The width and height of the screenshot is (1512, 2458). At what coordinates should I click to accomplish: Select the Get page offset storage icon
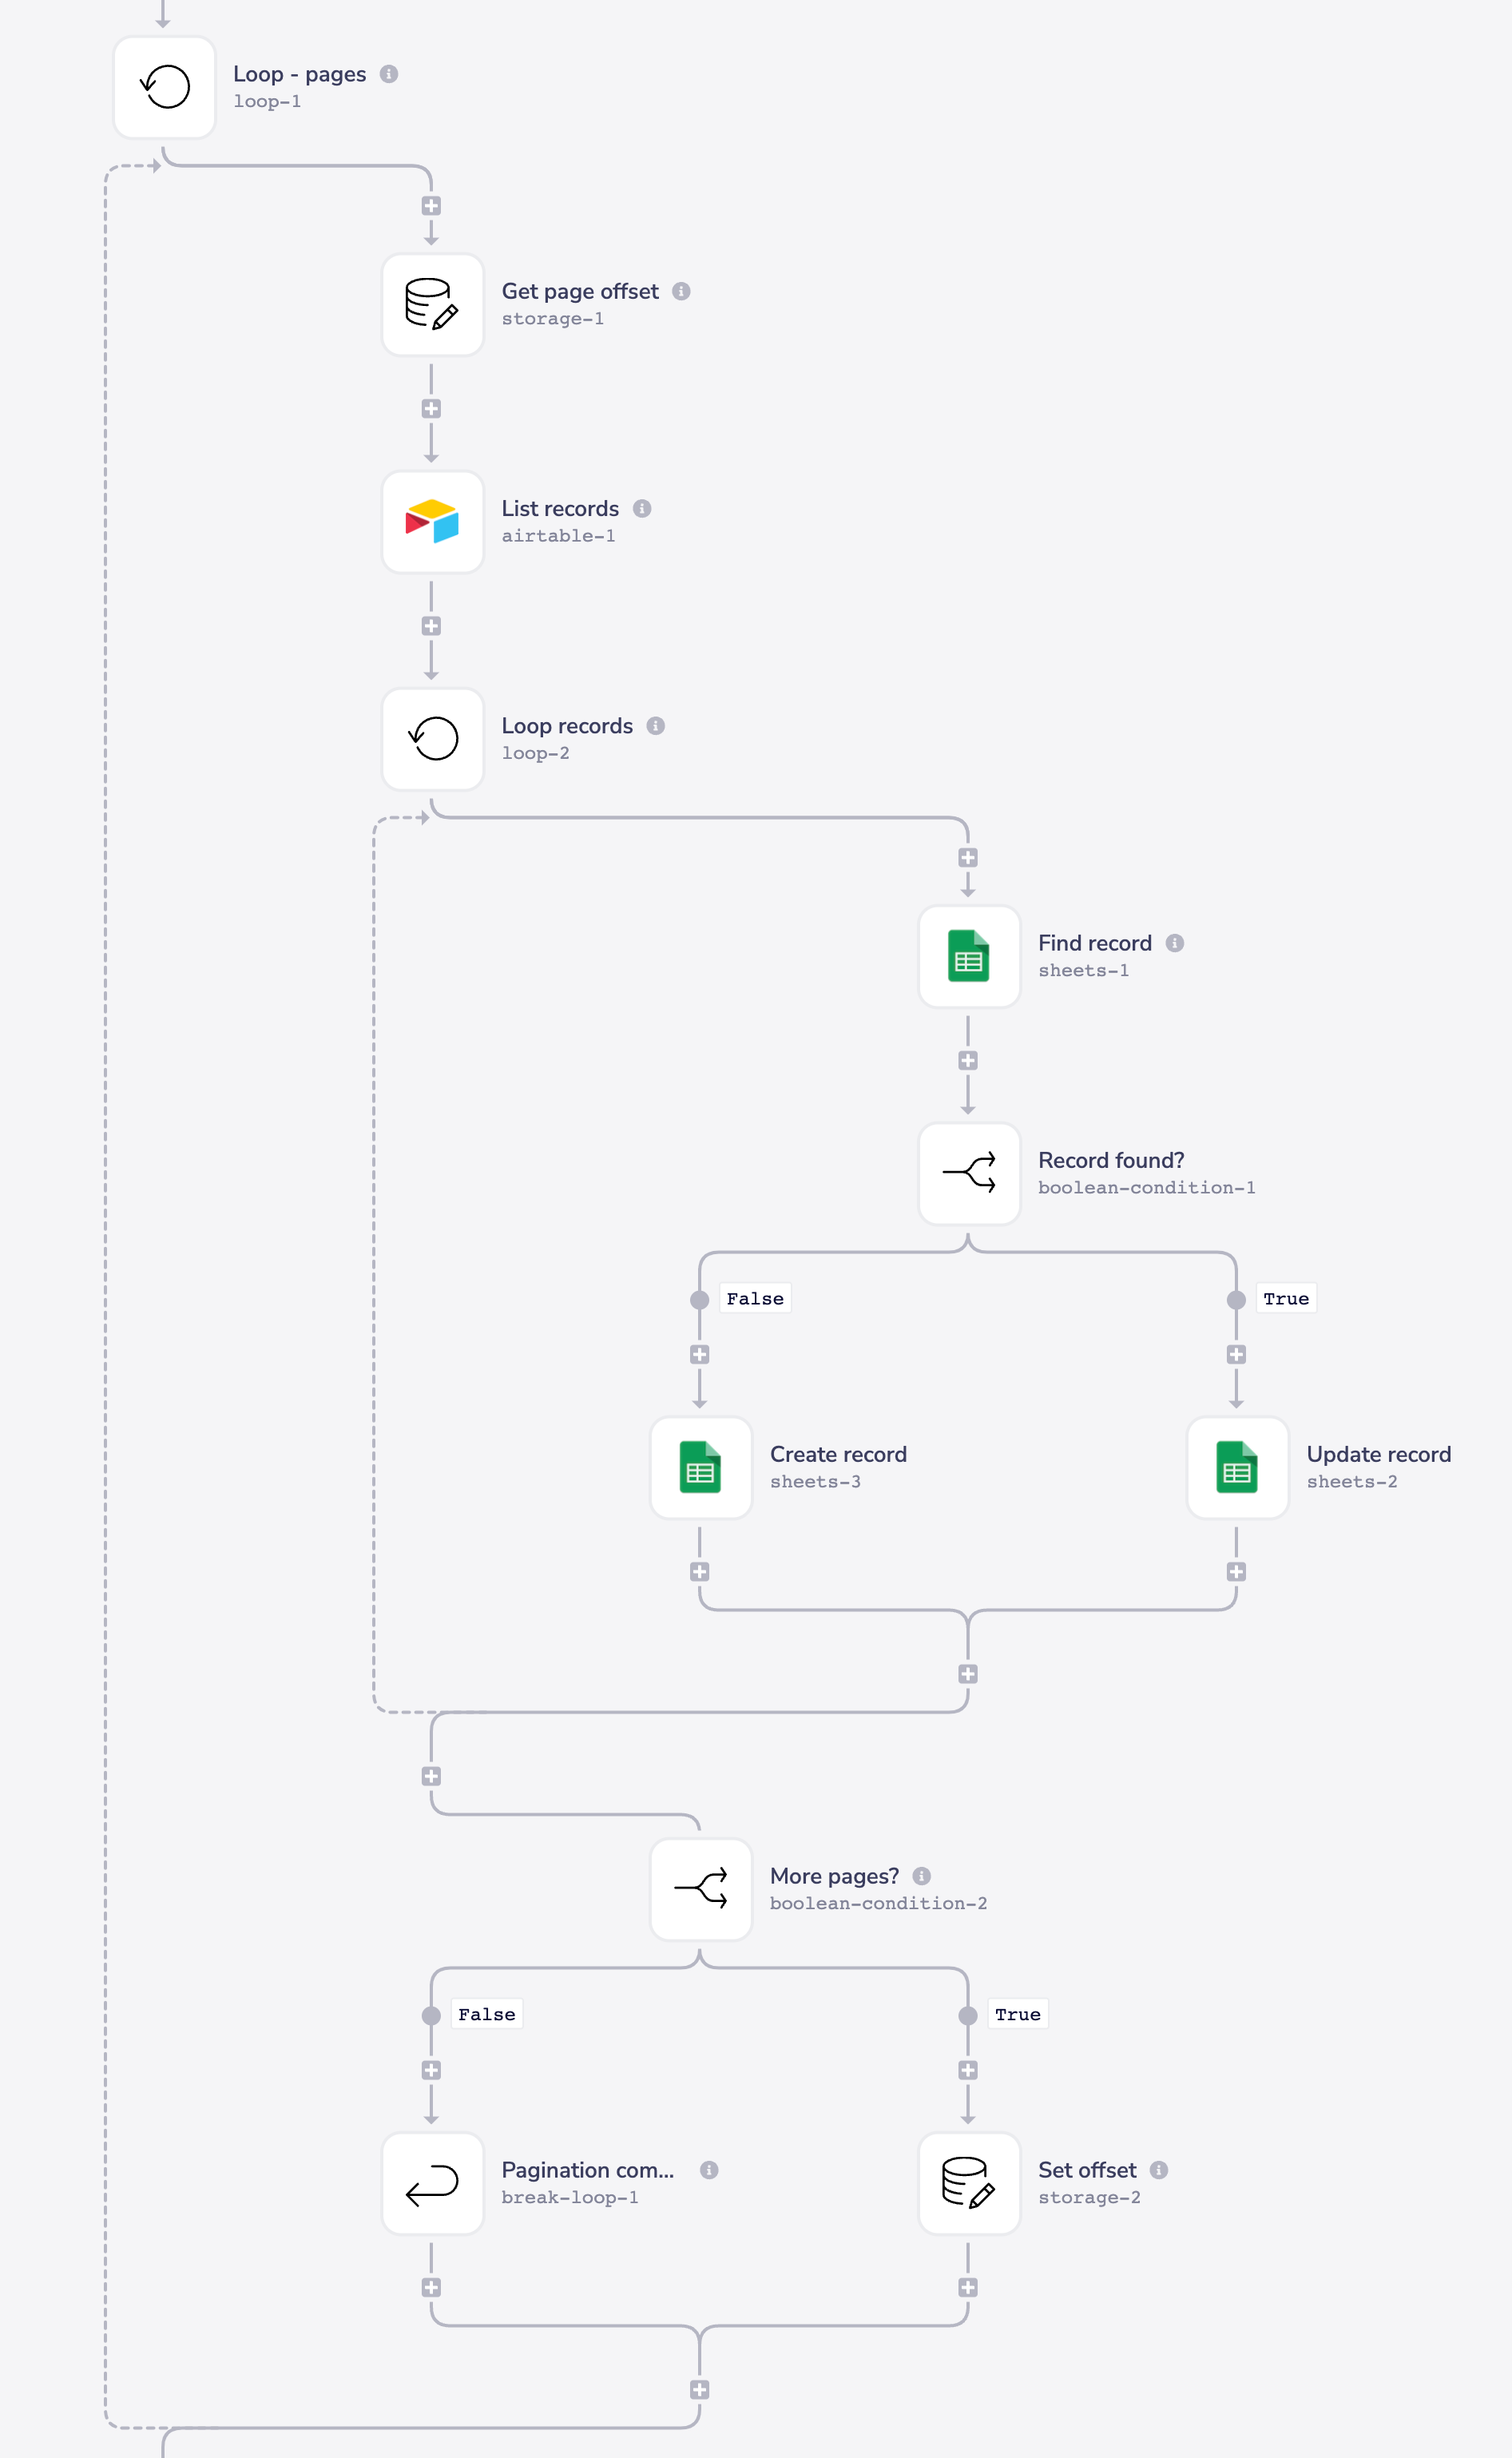tap(432, 306)
